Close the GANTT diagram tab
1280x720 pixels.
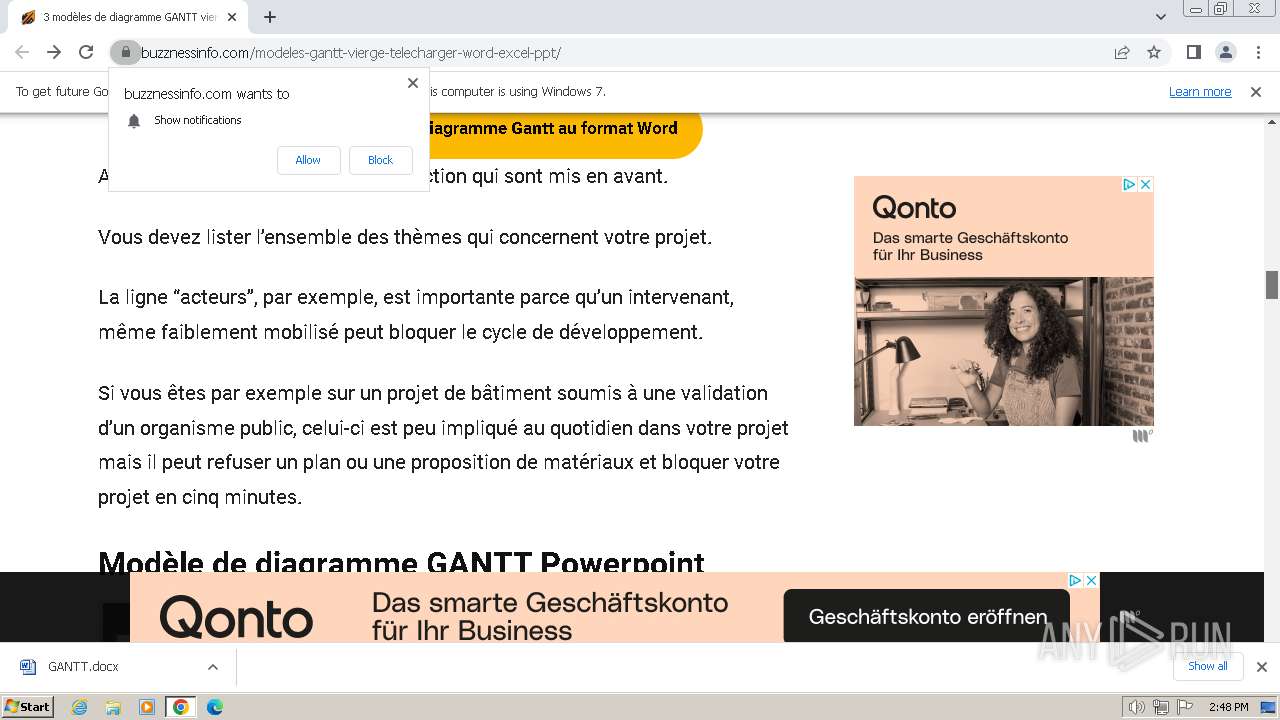(232, 17)
